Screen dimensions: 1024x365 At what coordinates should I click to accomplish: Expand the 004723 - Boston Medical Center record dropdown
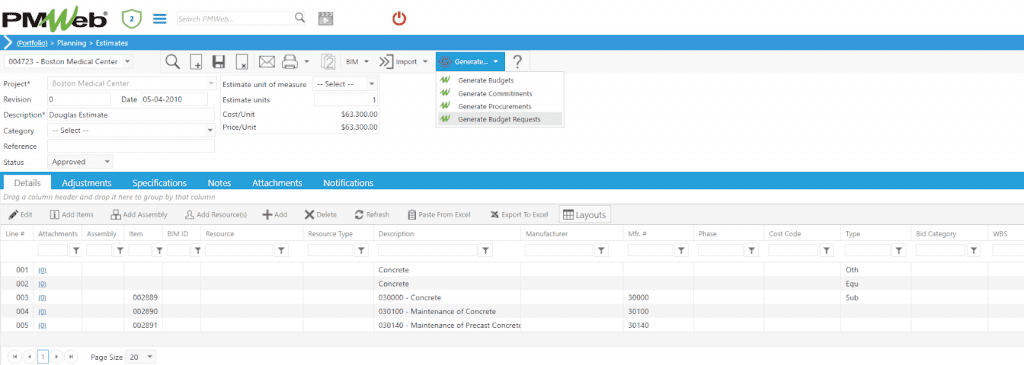pos(127,61)
